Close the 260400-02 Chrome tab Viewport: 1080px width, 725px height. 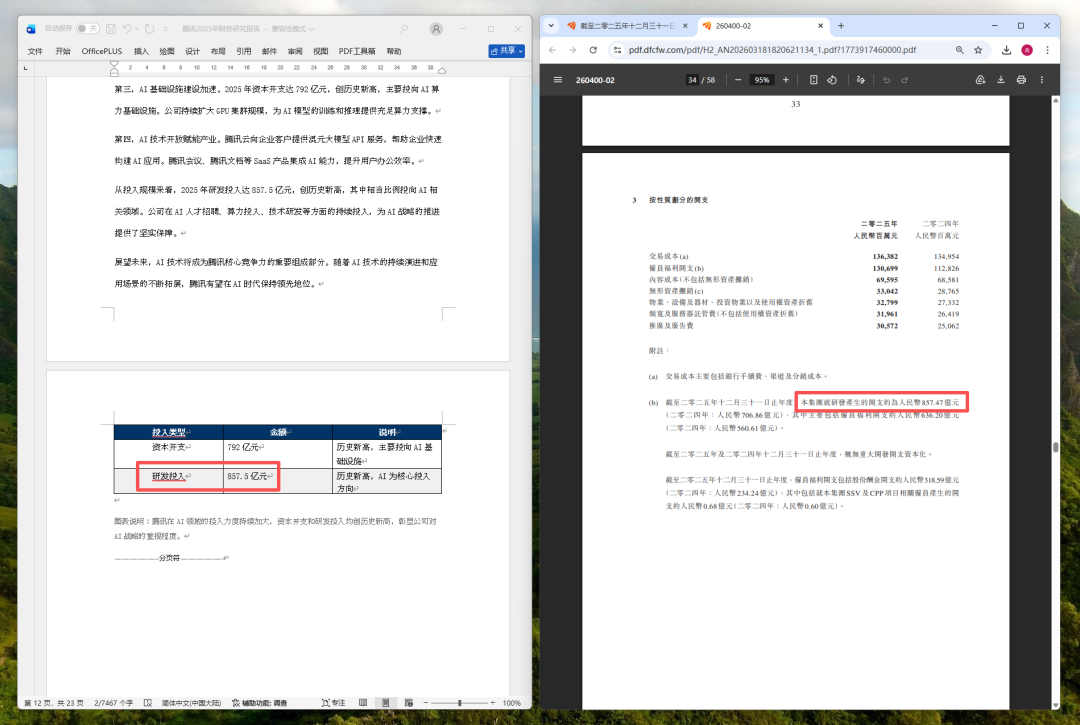(x=820, y=26)
